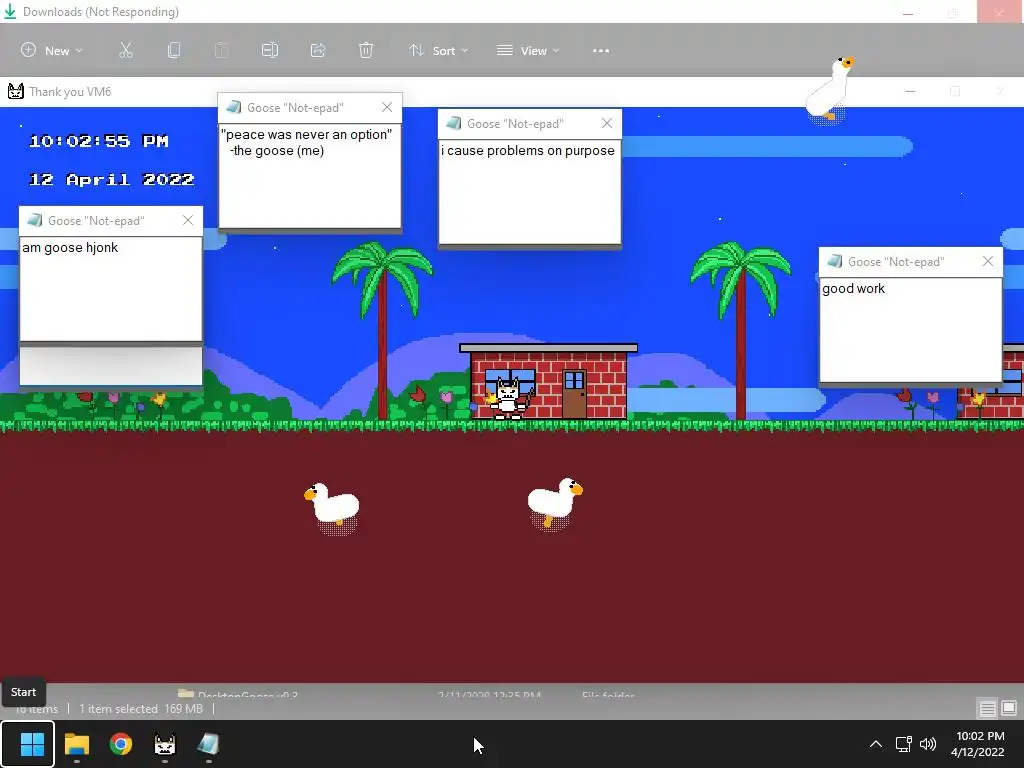The height and width of the screenshot is (768, 1024).
Task: Click the text area of "good work" notepad
Action: (x=910, y=330)
